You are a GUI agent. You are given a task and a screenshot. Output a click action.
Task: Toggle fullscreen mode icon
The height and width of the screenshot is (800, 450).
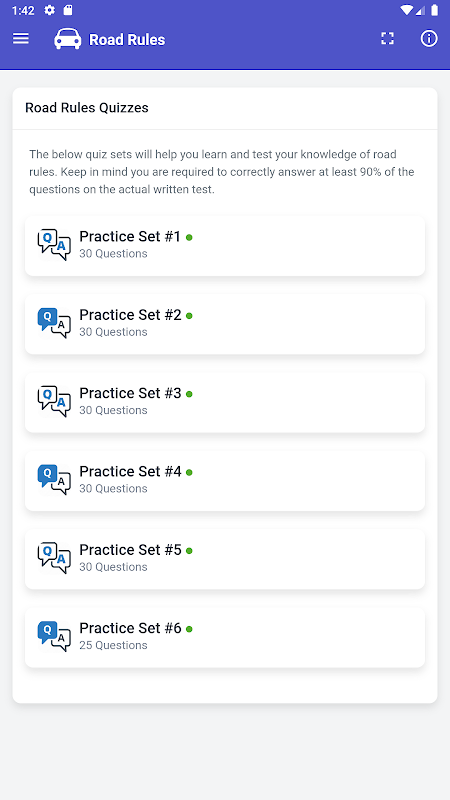point(387,39)
